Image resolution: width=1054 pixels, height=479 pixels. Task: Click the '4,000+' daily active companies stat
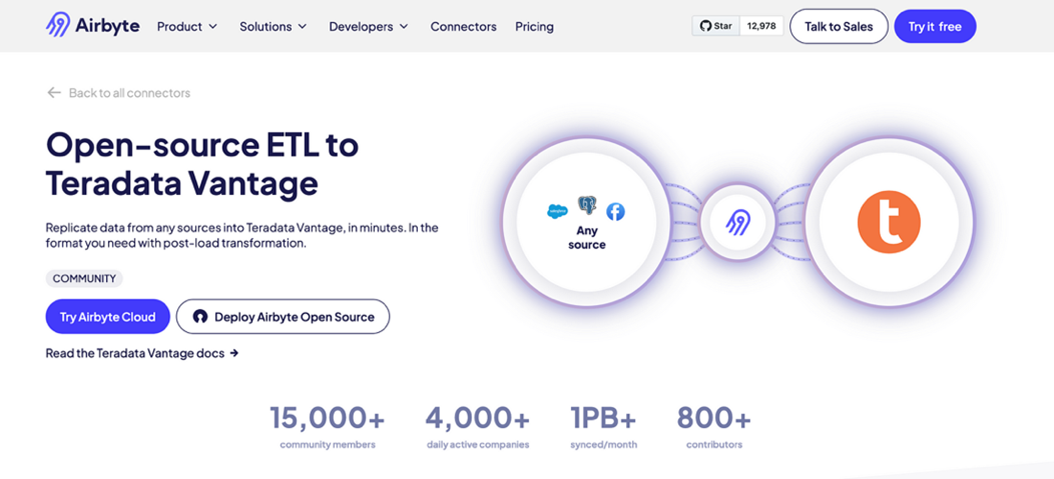pos(478,418)
